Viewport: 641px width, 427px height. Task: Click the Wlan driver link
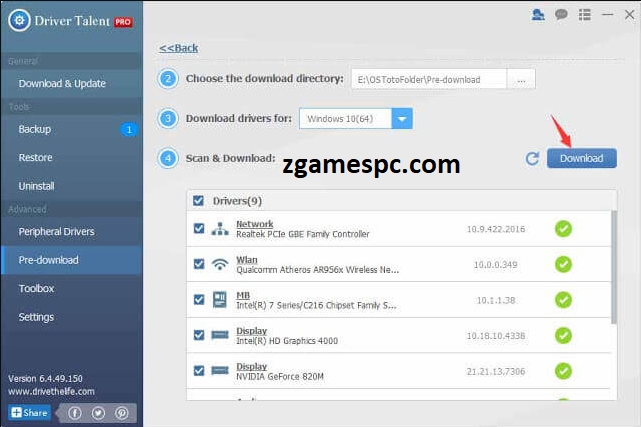click(x=247, y=259)
